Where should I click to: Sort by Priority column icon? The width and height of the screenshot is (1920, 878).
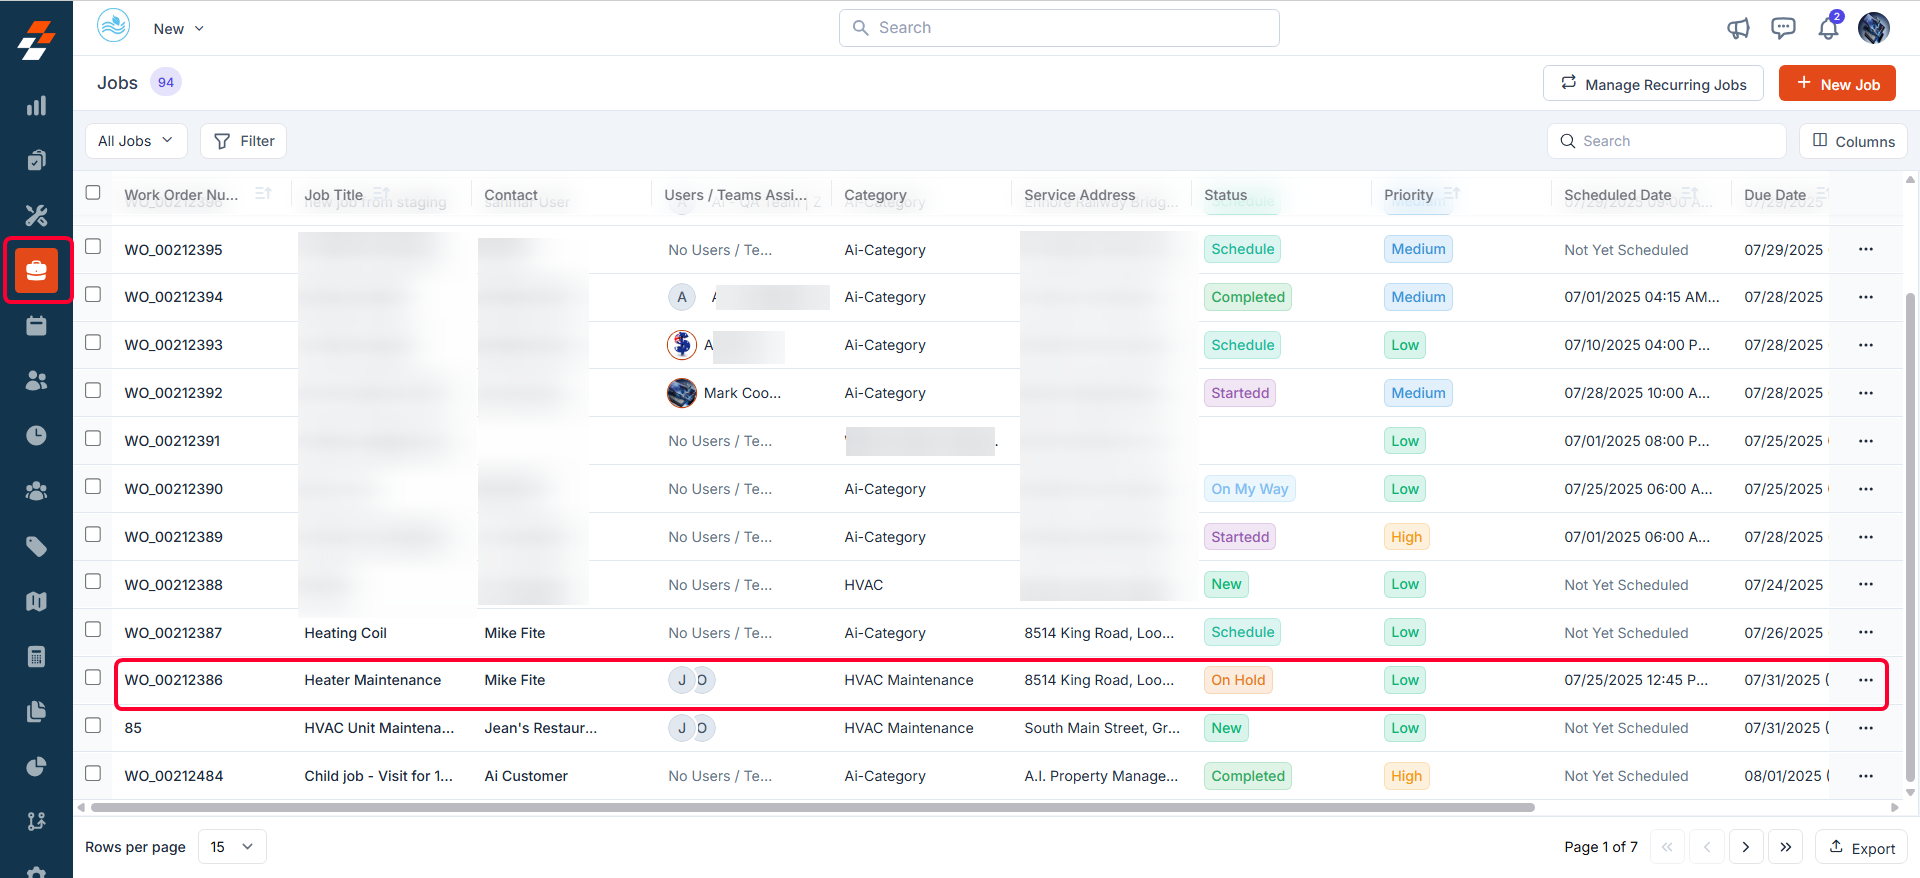click(1452, 193)
